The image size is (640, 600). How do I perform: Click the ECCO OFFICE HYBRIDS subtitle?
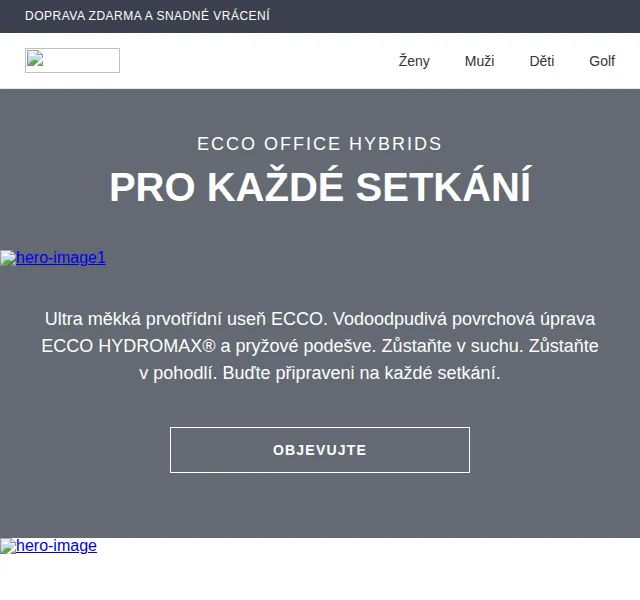point(320,144)
